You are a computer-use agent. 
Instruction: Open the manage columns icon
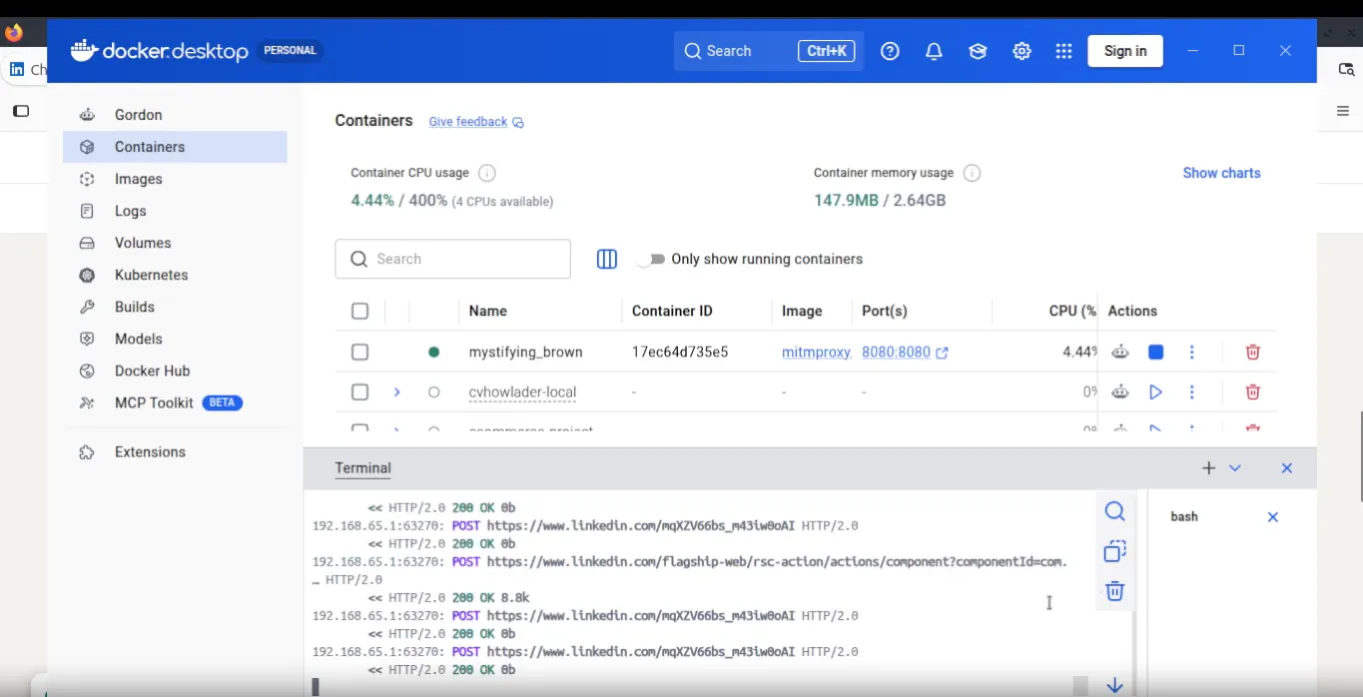pyautogui.click(x=607, y=259)
